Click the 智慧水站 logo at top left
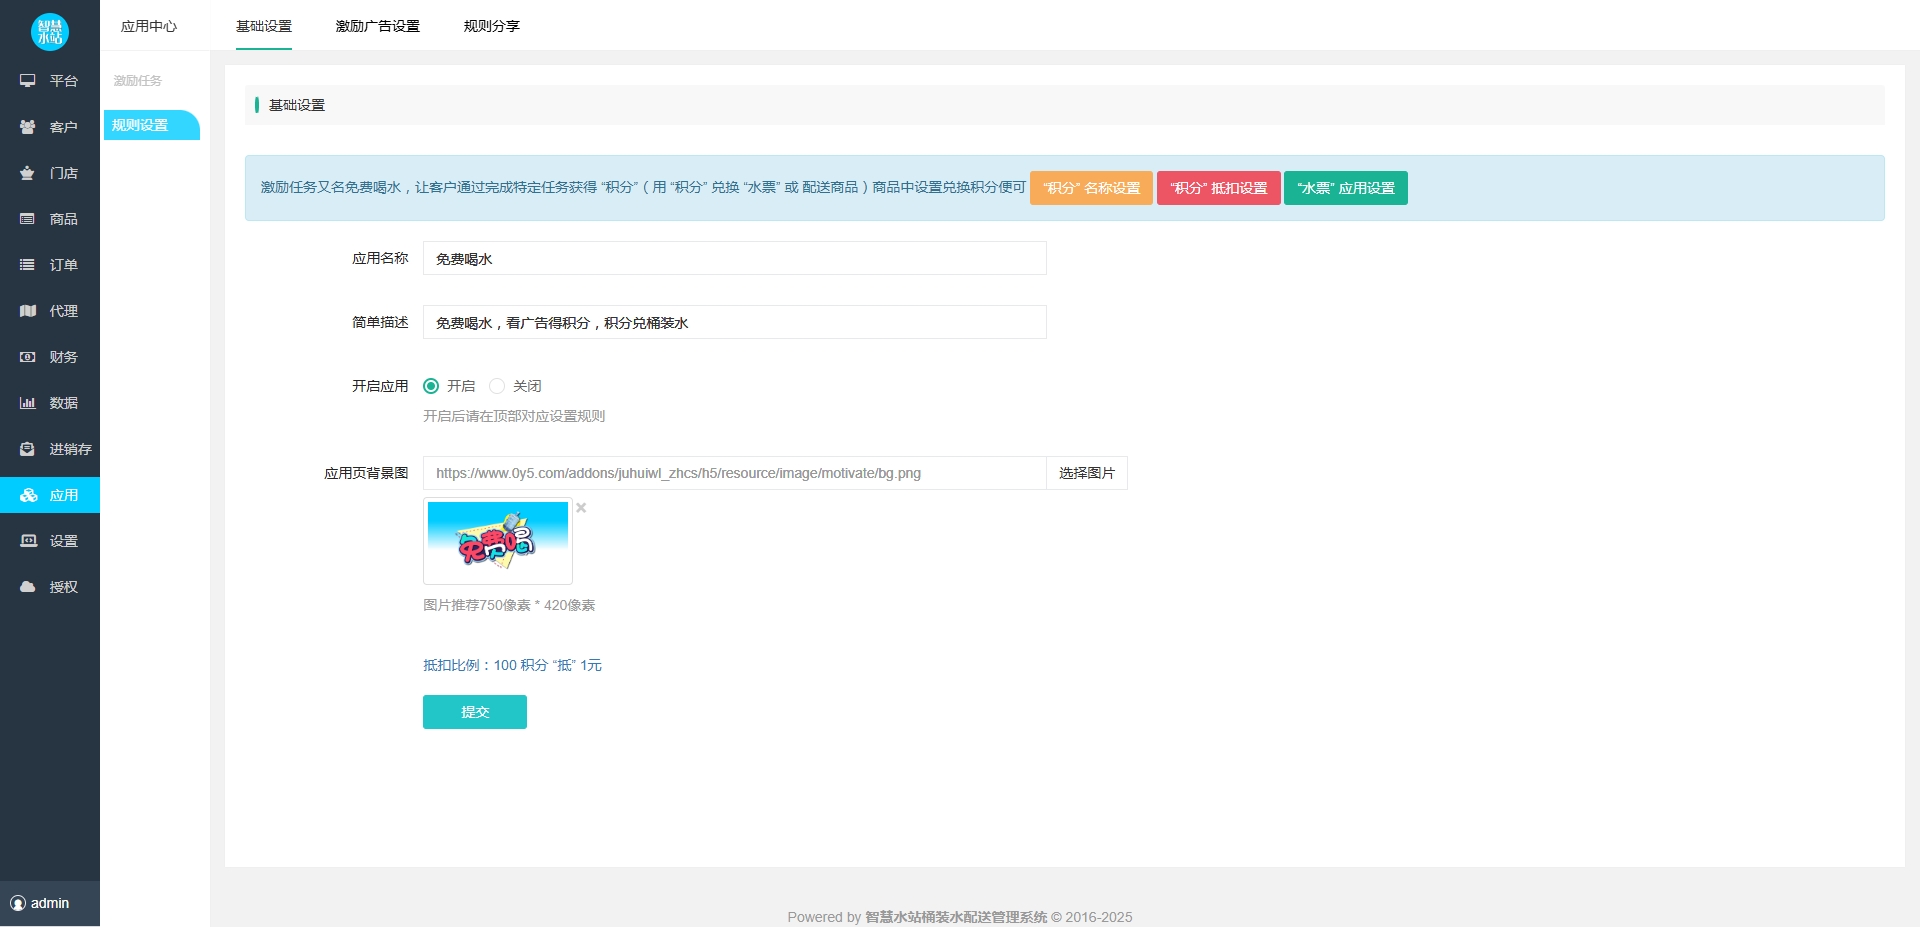Viewport: 1920px width, 927px height. tap(50, 32)
